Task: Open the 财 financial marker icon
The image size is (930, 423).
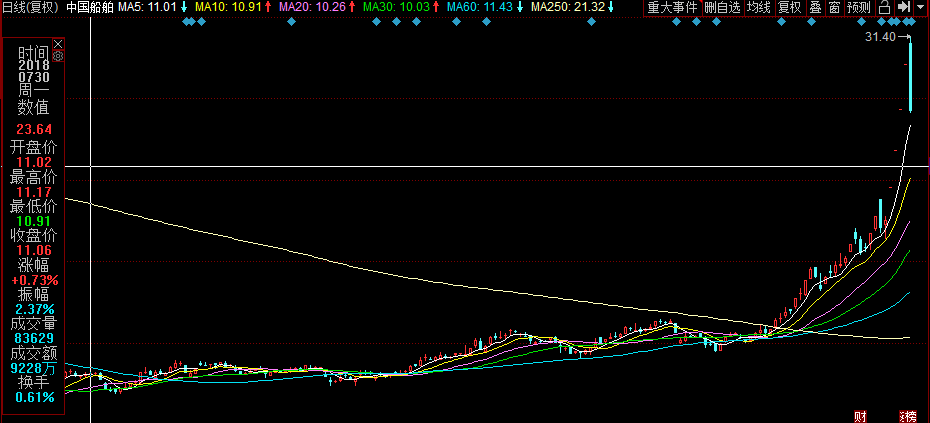Action: (x=861, y=416)
